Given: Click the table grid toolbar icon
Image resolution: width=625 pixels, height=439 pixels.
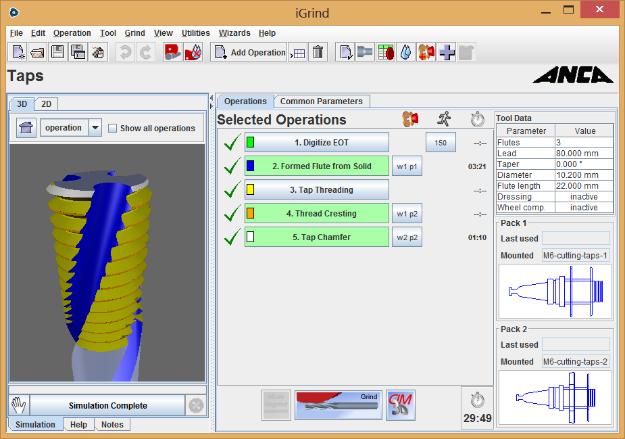Looking at the screenshot, I should pyautogui.click(x=297, y=52).
